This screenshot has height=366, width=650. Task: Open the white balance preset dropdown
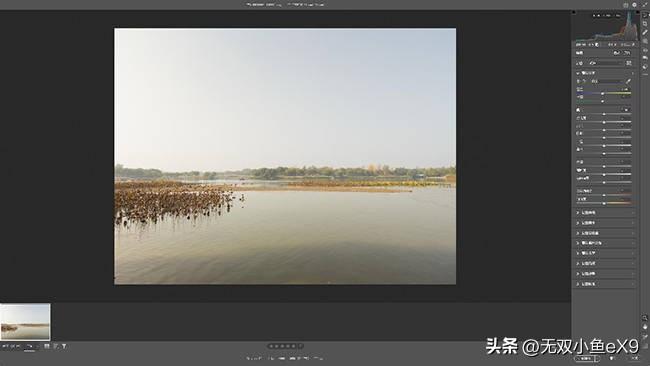(x=606, y=81)
